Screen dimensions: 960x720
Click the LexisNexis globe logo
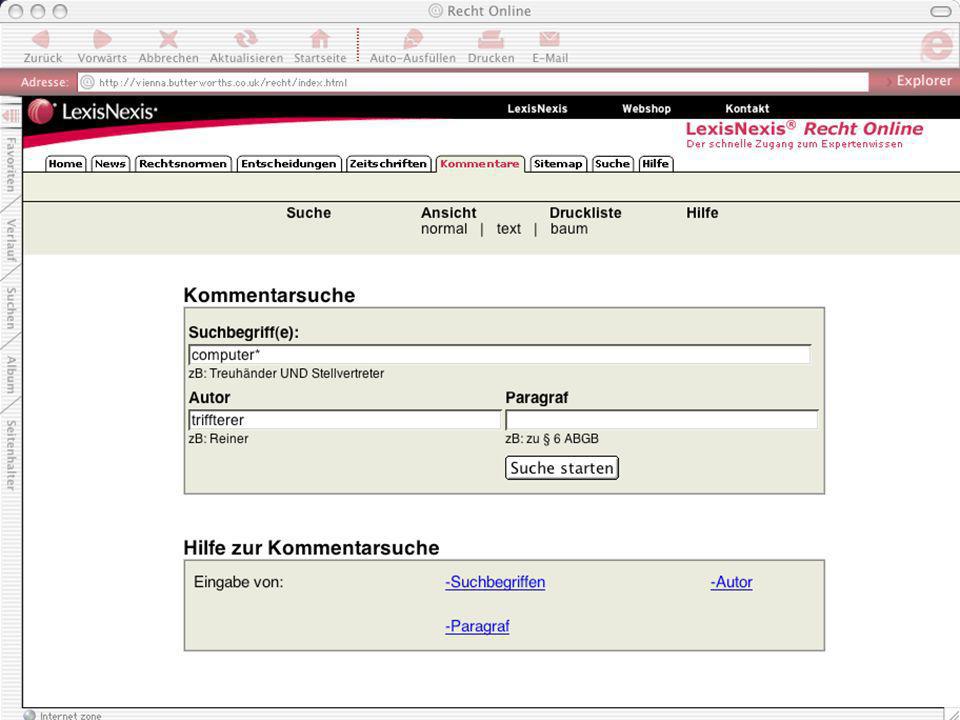coord(40,111)
